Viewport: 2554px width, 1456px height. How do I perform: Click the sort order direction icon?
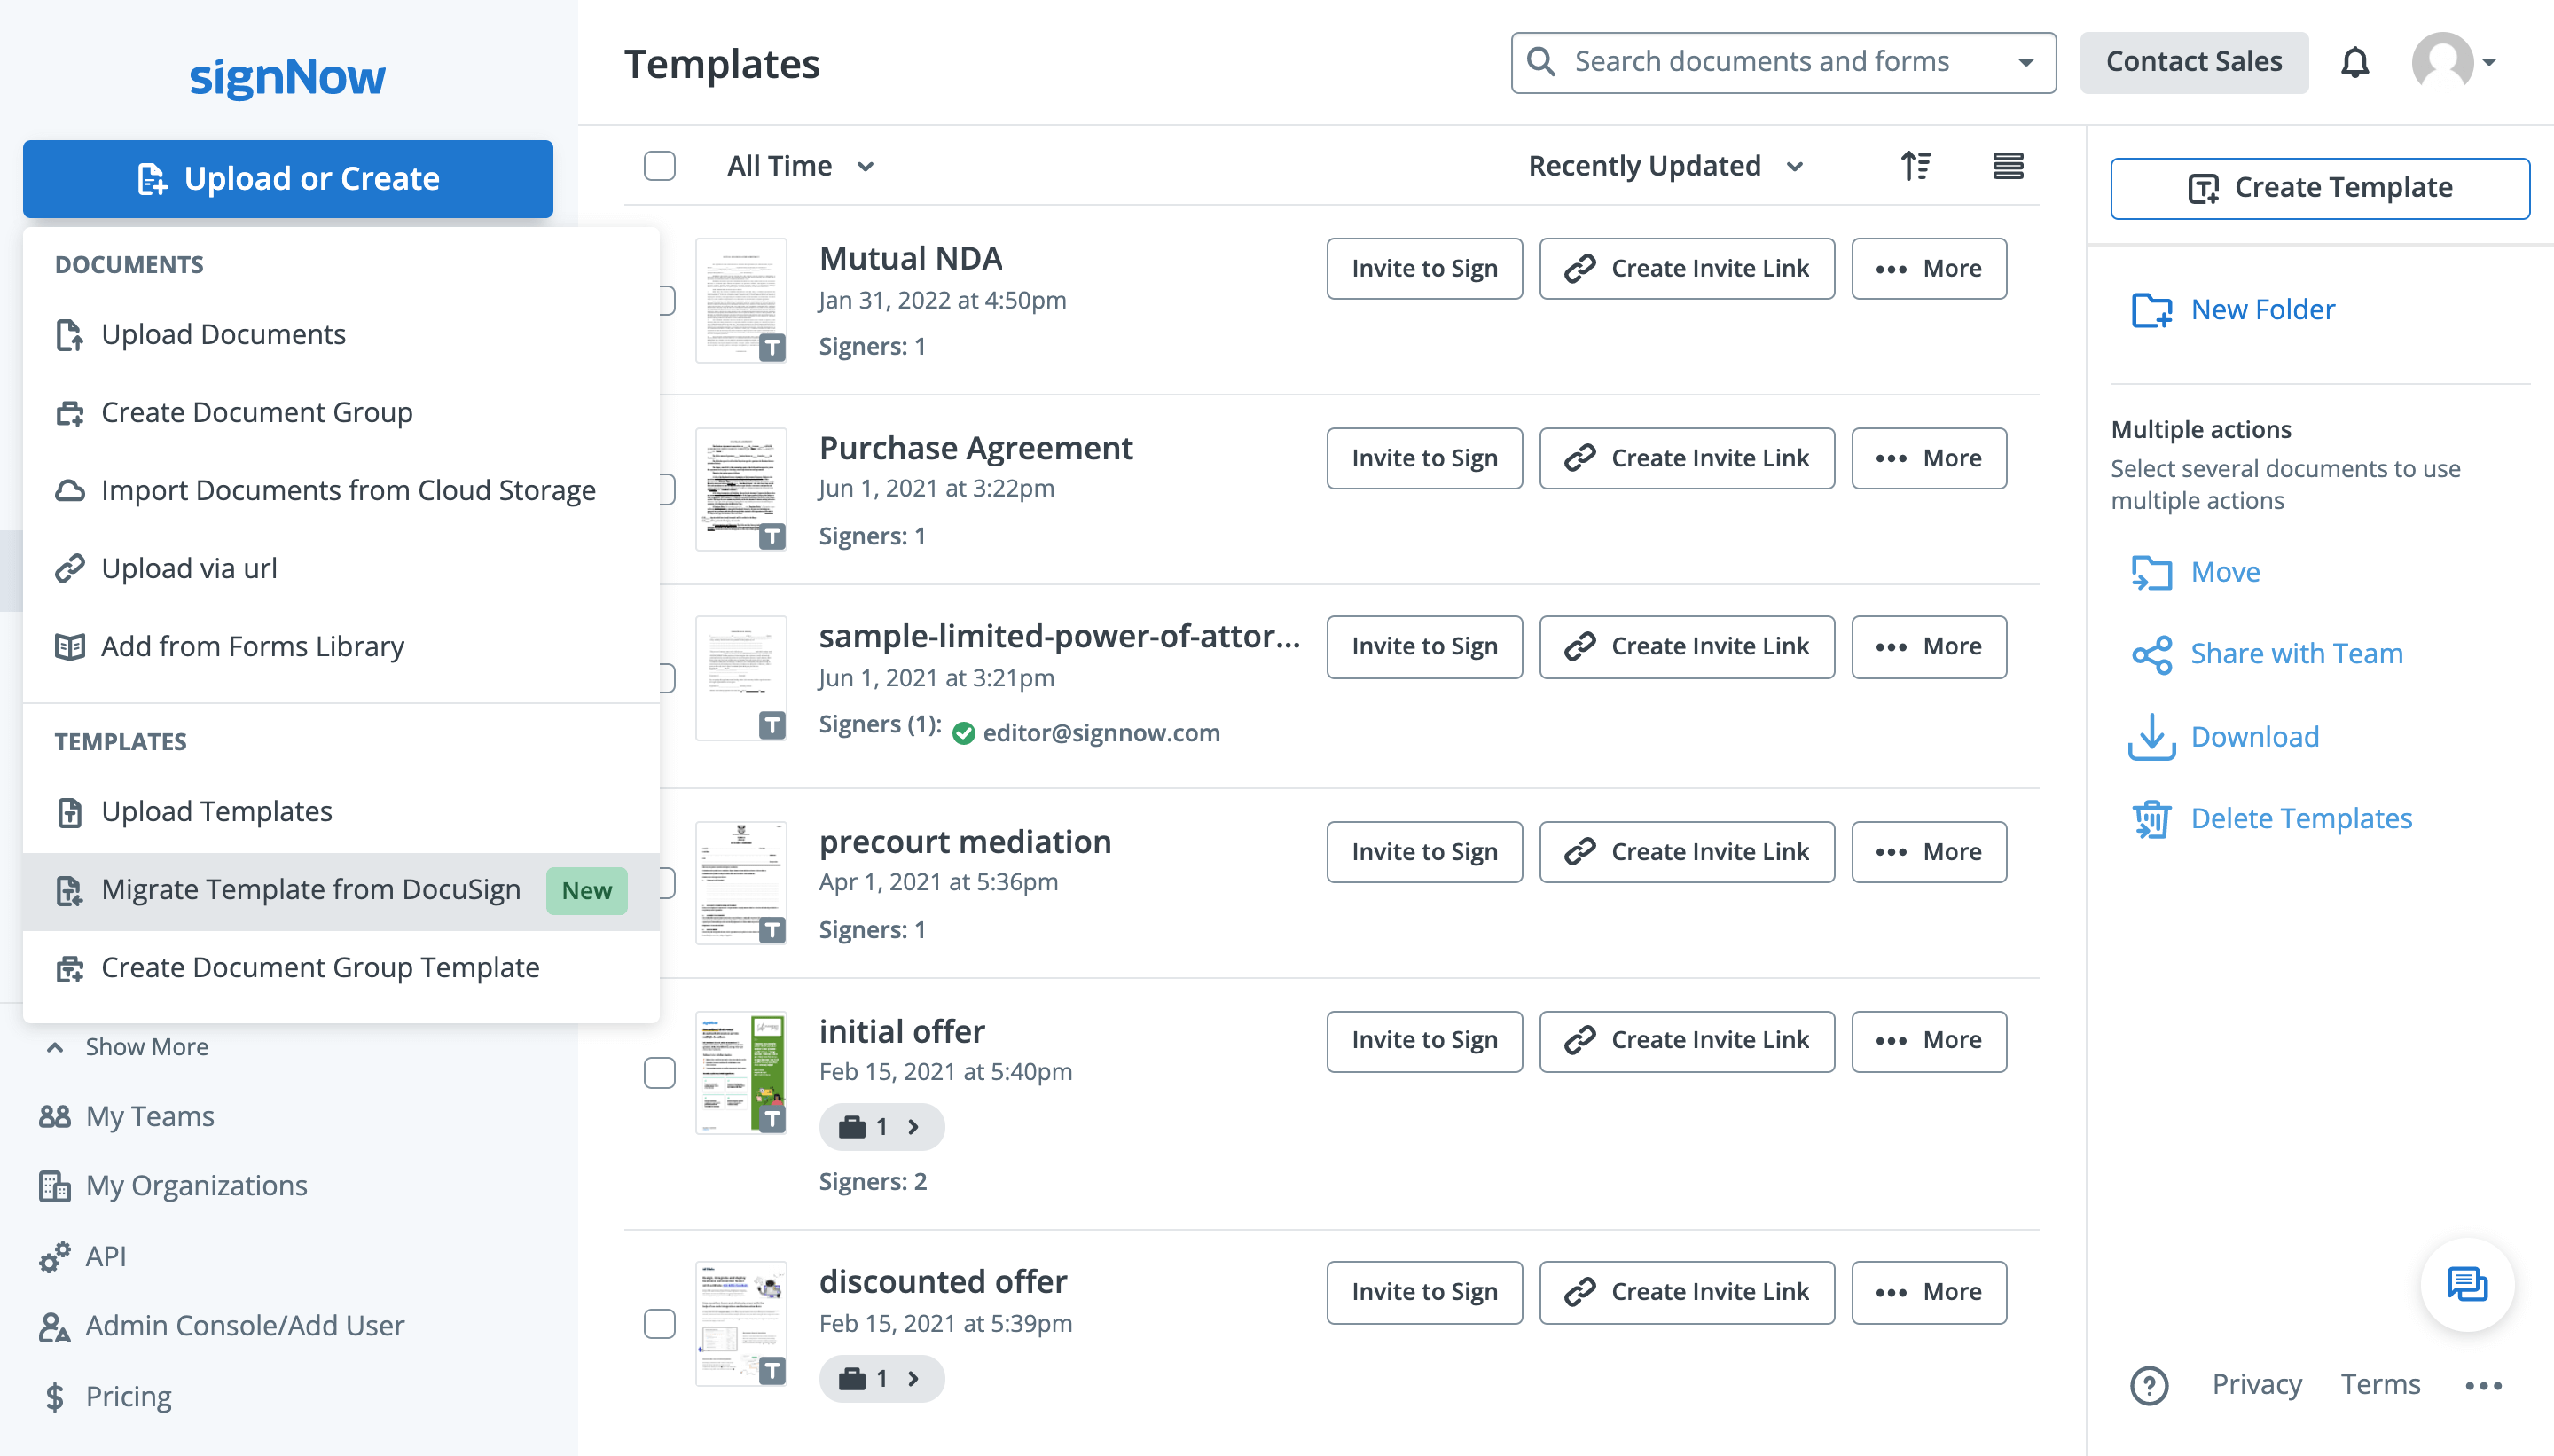1915,166
